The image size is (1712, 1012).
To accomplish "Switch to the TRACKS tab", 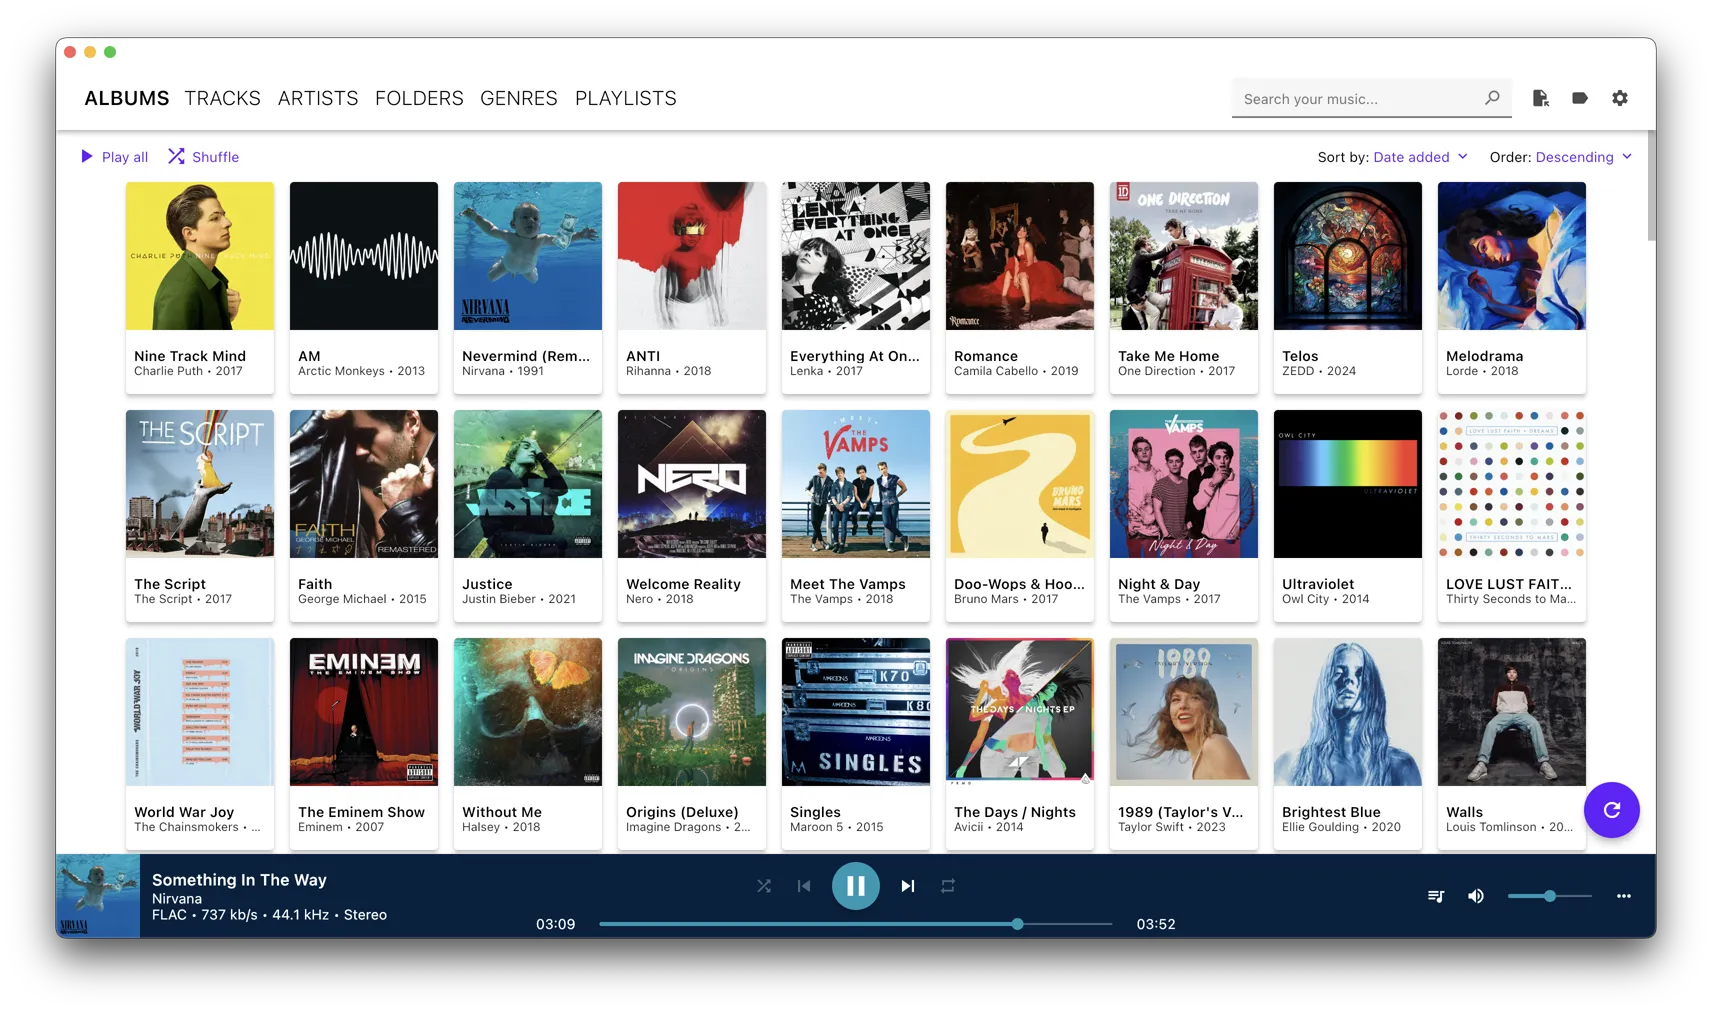I will point(222,98).
